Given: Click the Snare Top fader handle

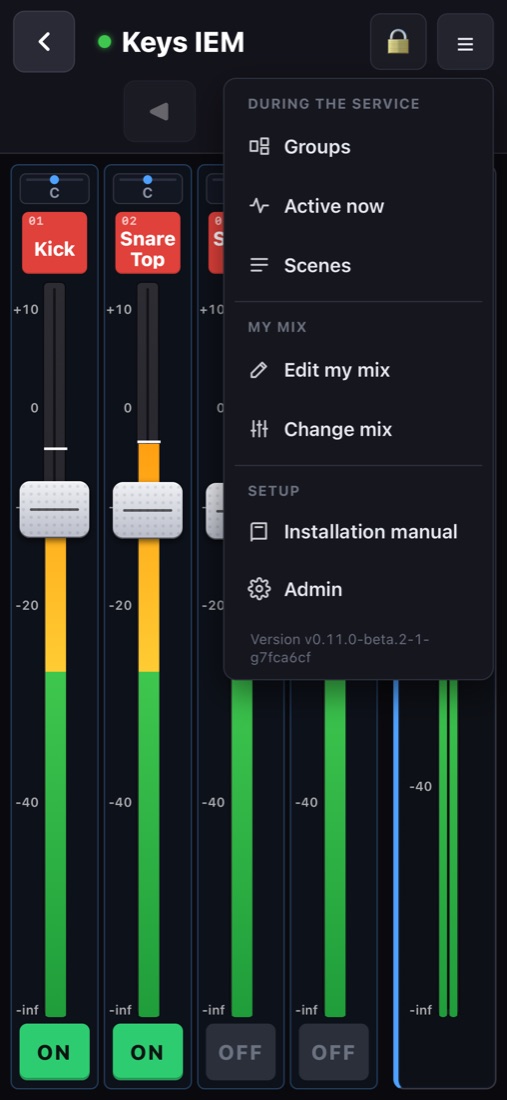Looking at the screenshot, I should pyautogui.click(x=147, y=509).
